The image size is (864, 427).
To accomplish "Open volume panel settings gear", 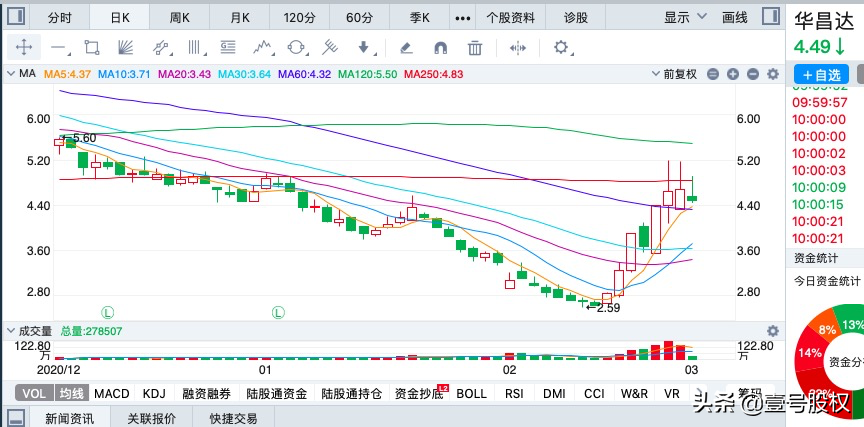I will (x=773, y=331).
